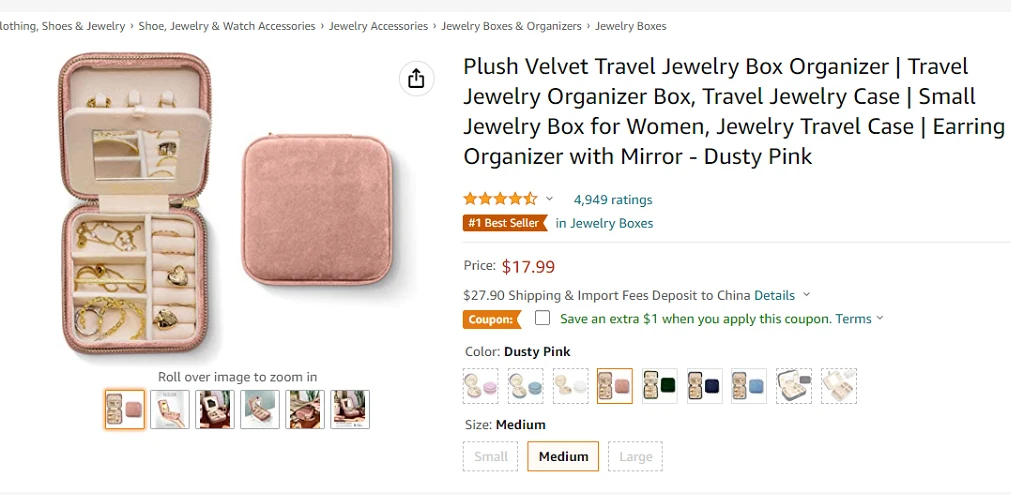The image size is (1011, 495).
Task: Open the 4,949 ratings link
Action: coord(612,199)
